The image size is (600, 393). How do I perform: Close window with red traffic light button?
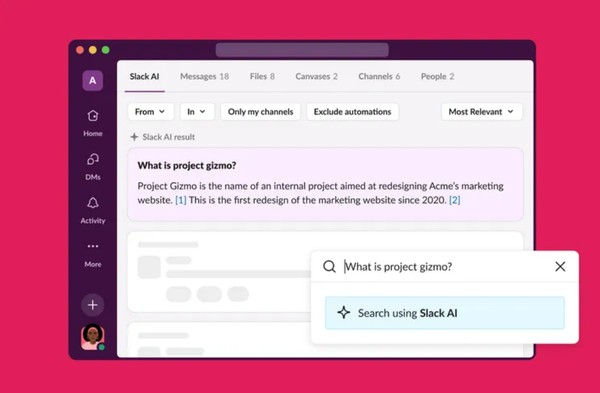click(80, 50)
